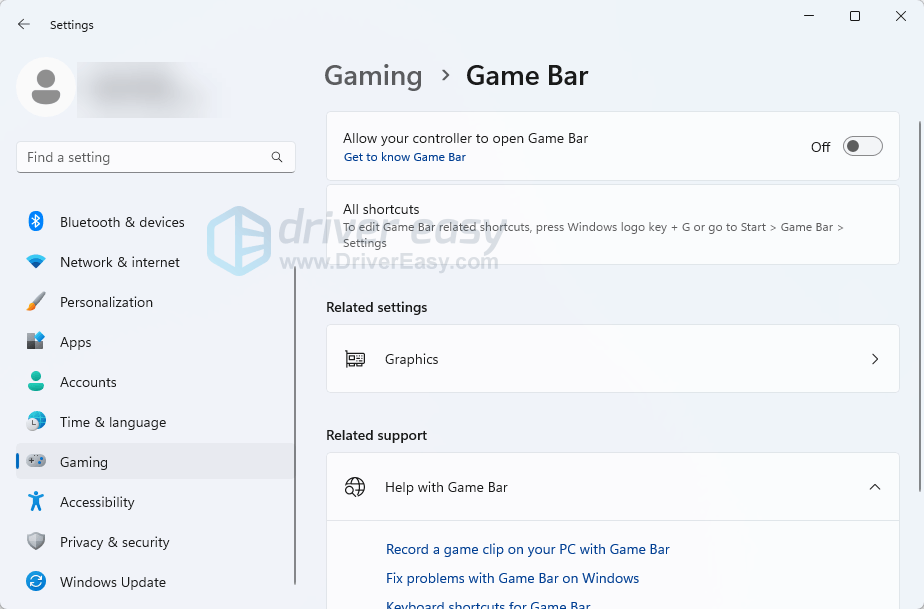The image size is (924, 609).
Task: Go back to Gaming breadcrumb
Action: click(373, 76)
